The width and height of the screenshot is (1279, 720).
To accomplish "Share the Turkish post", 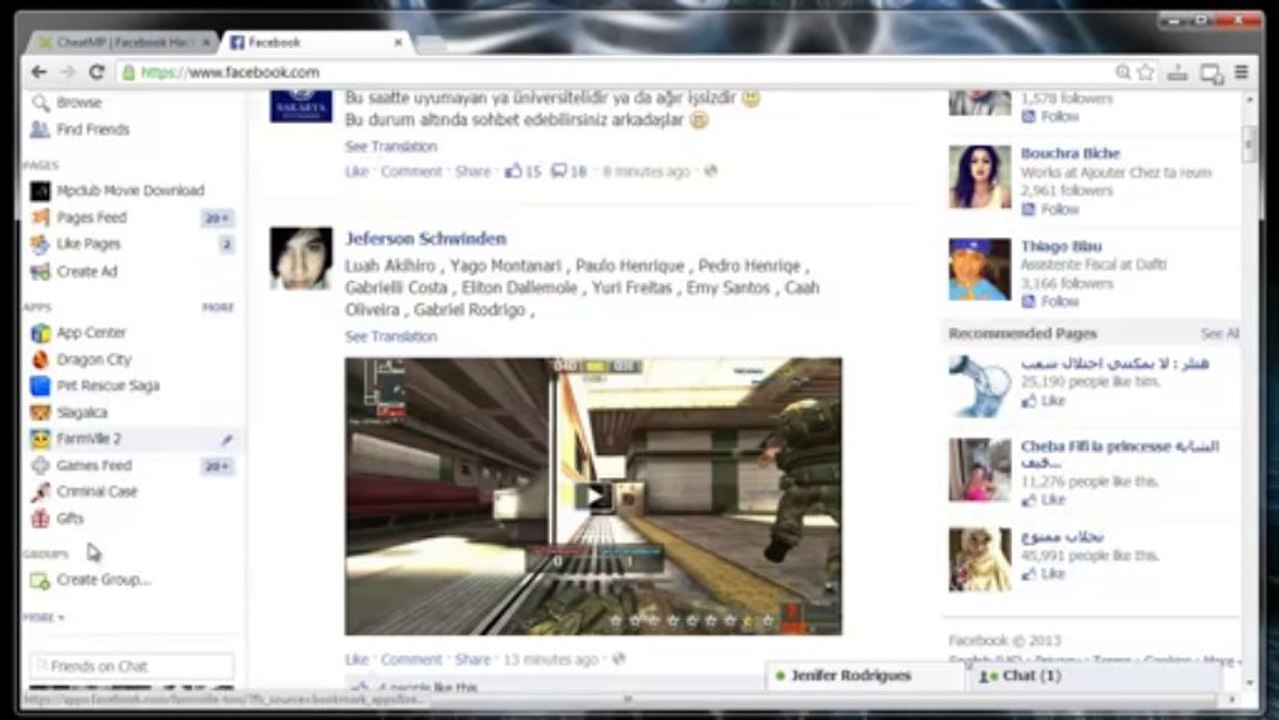I will pos(473,171).
